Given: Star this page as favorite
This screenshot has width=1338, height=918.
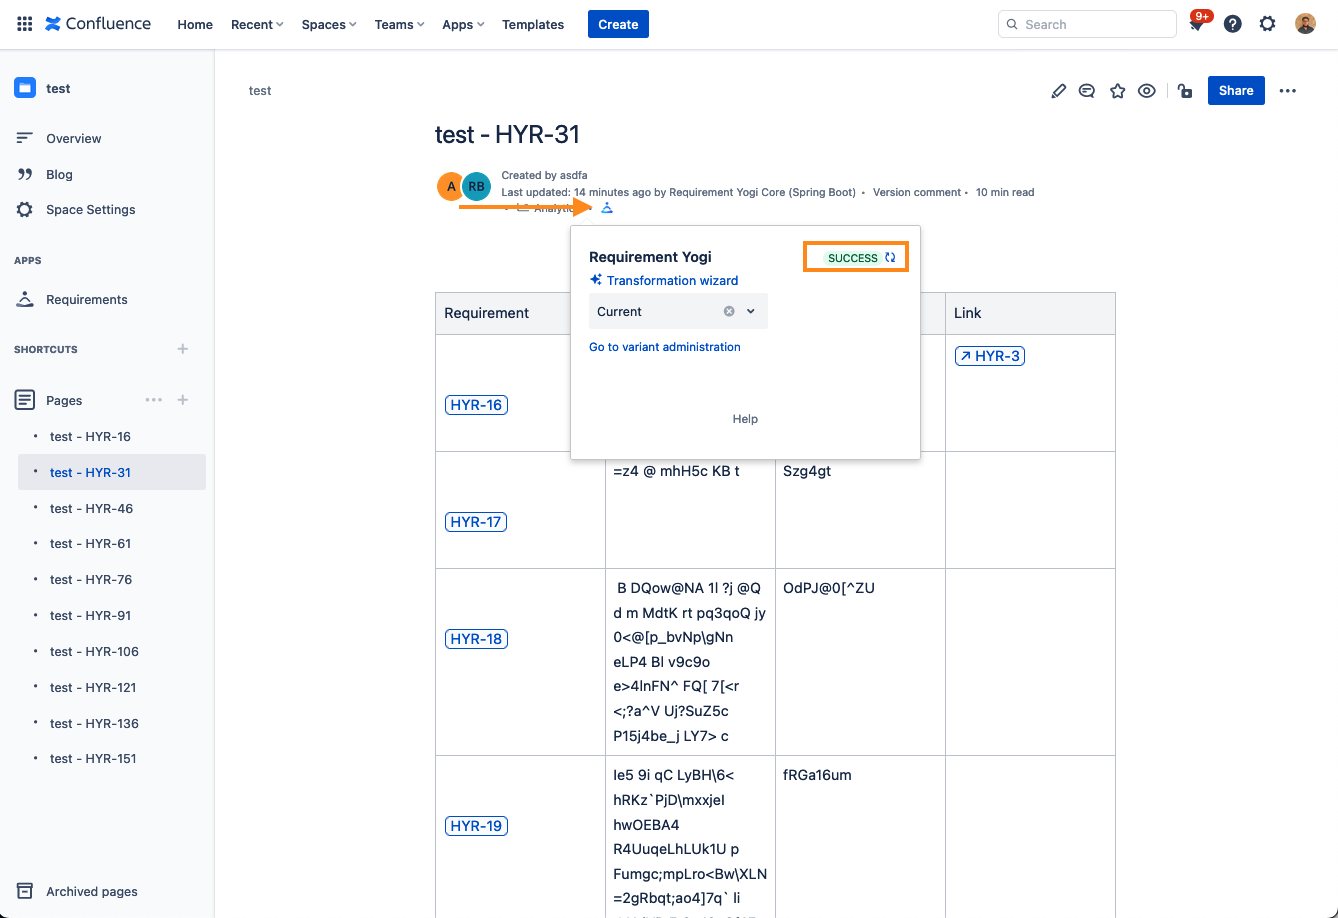Looking at the screenshot, I should pyautogui.click(x=1118, y=91).
